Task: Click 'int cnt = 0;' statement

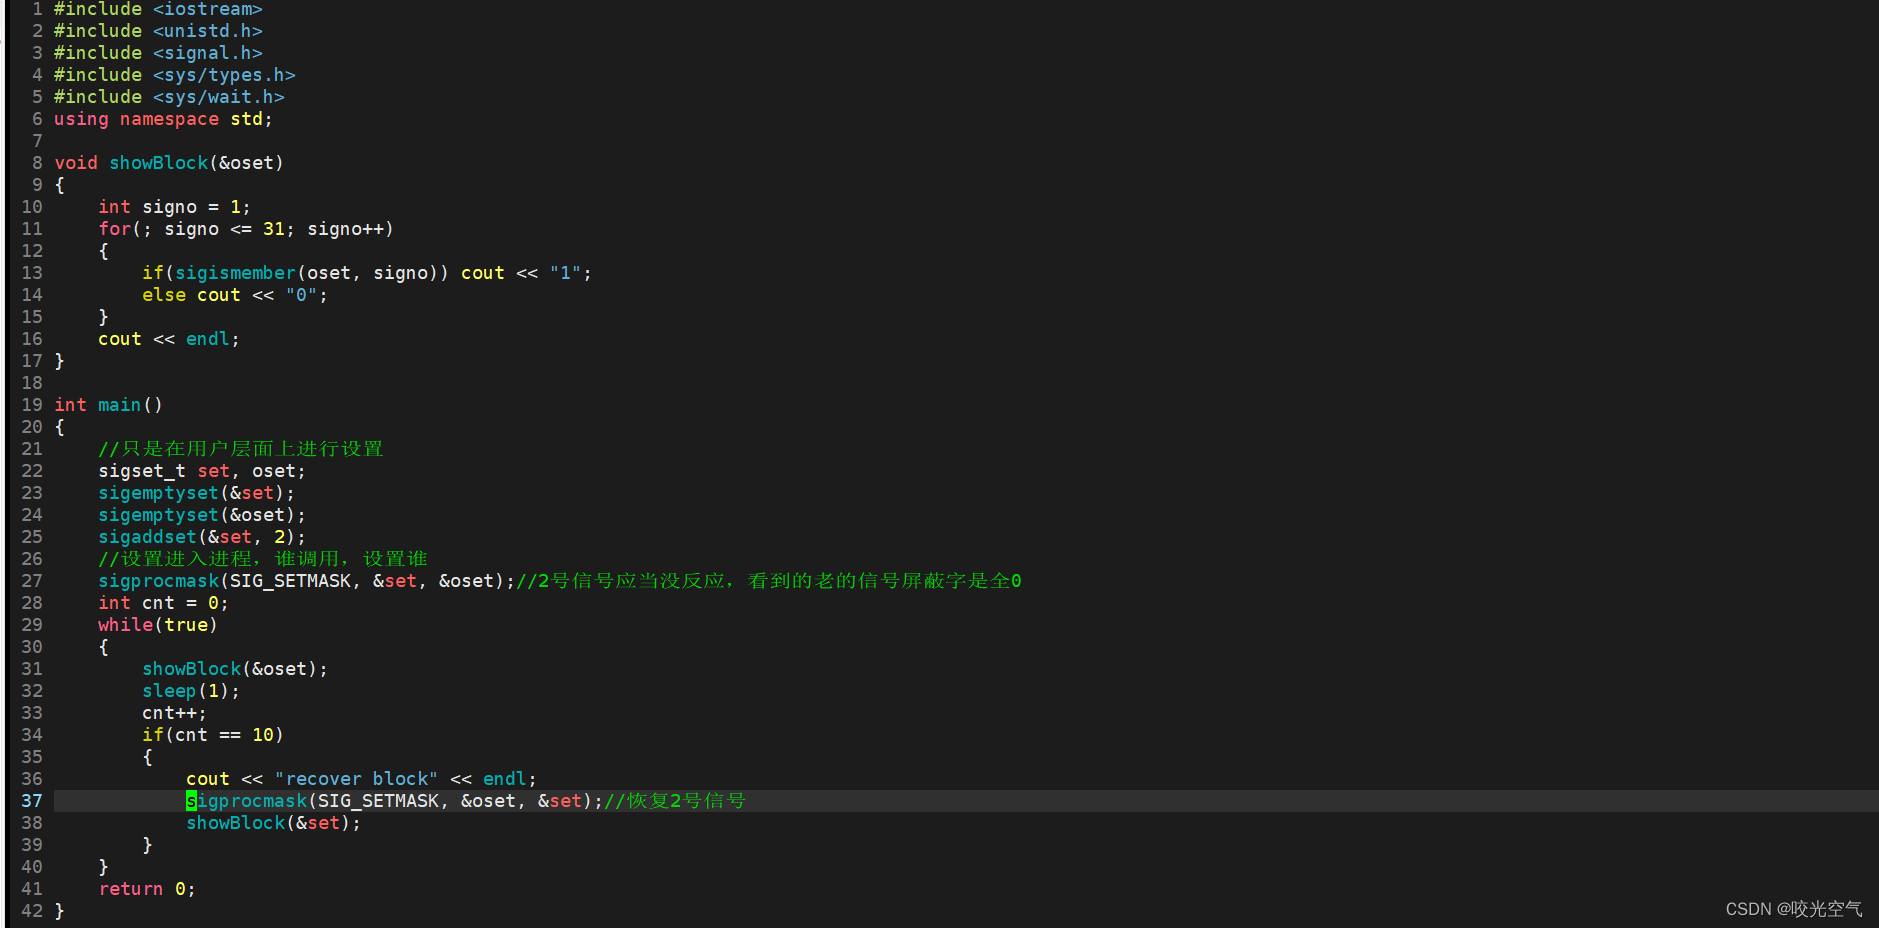Action: [x=164, y=603]
